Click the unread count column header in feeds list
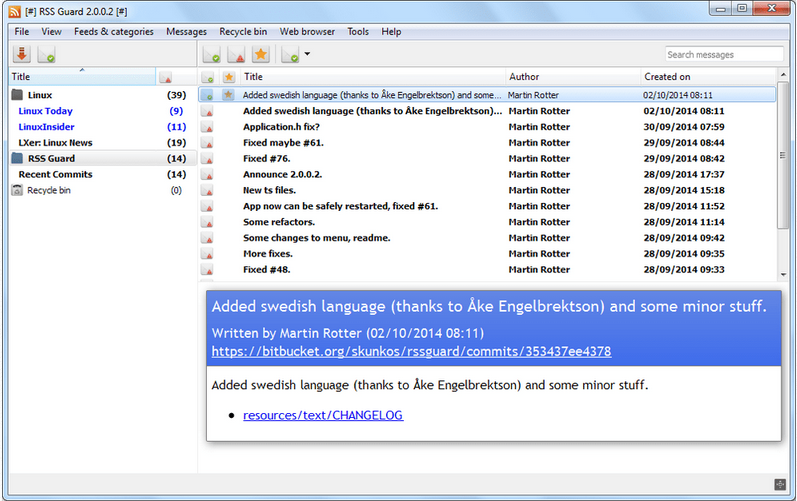This screenshot has height=501, width=797. 166,77
